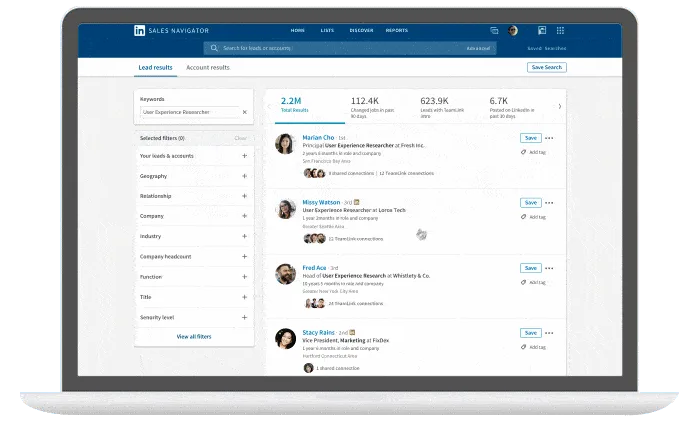The image size is (700, 431).
Task: Save lead Fred Ace
Action: (x=531, y=268)
